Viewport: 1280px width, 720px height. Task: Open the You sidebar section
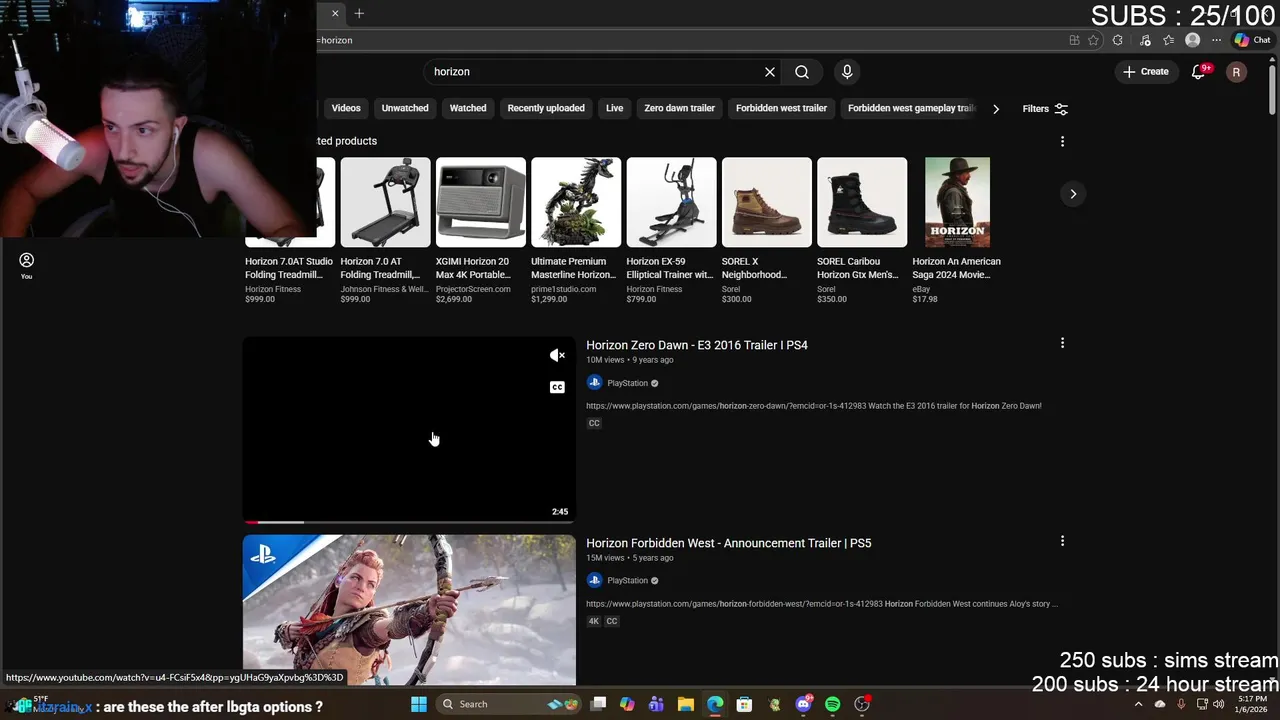coord(26,265)
